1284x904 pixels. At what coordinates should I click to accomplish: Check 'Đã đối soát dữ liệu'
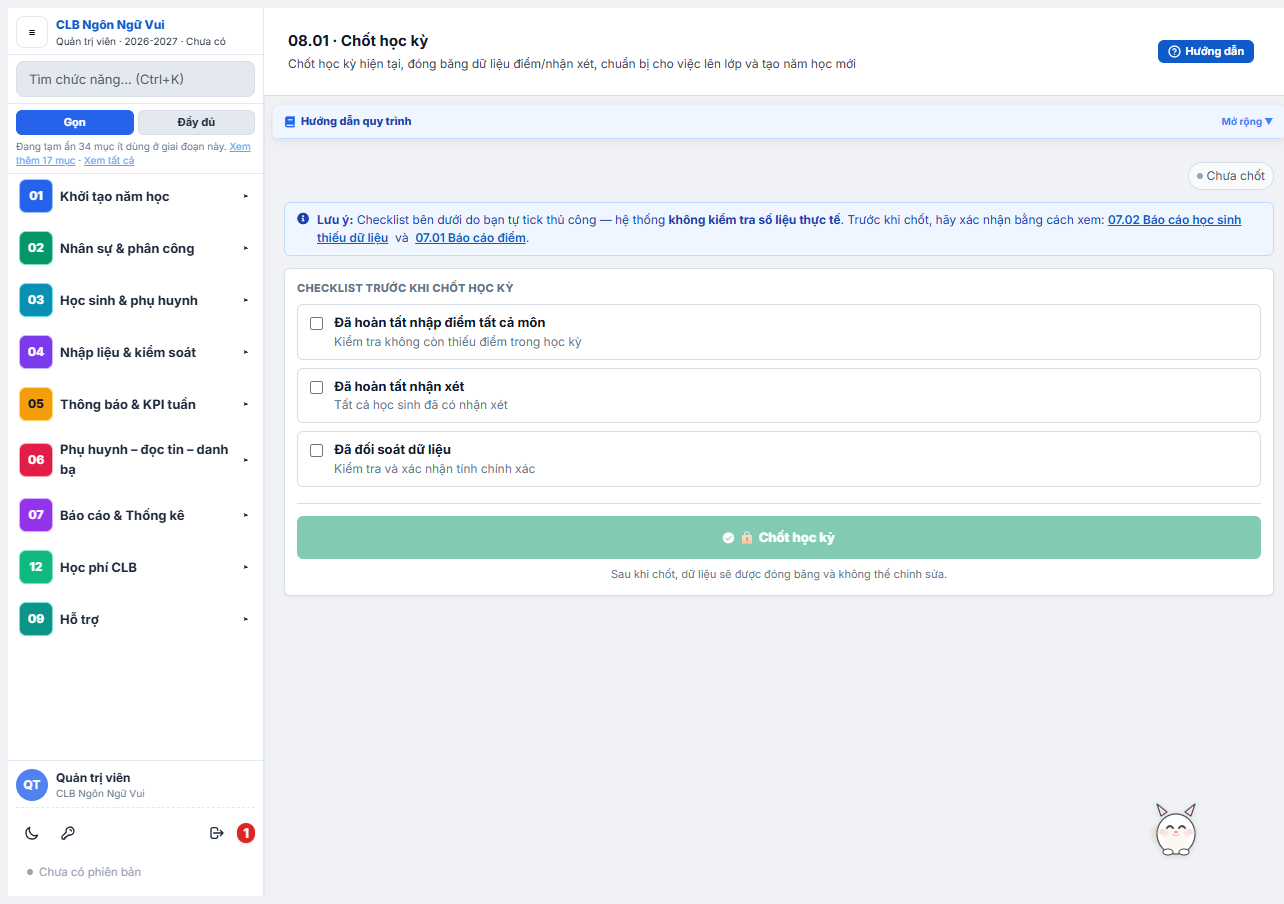point(317,450)
